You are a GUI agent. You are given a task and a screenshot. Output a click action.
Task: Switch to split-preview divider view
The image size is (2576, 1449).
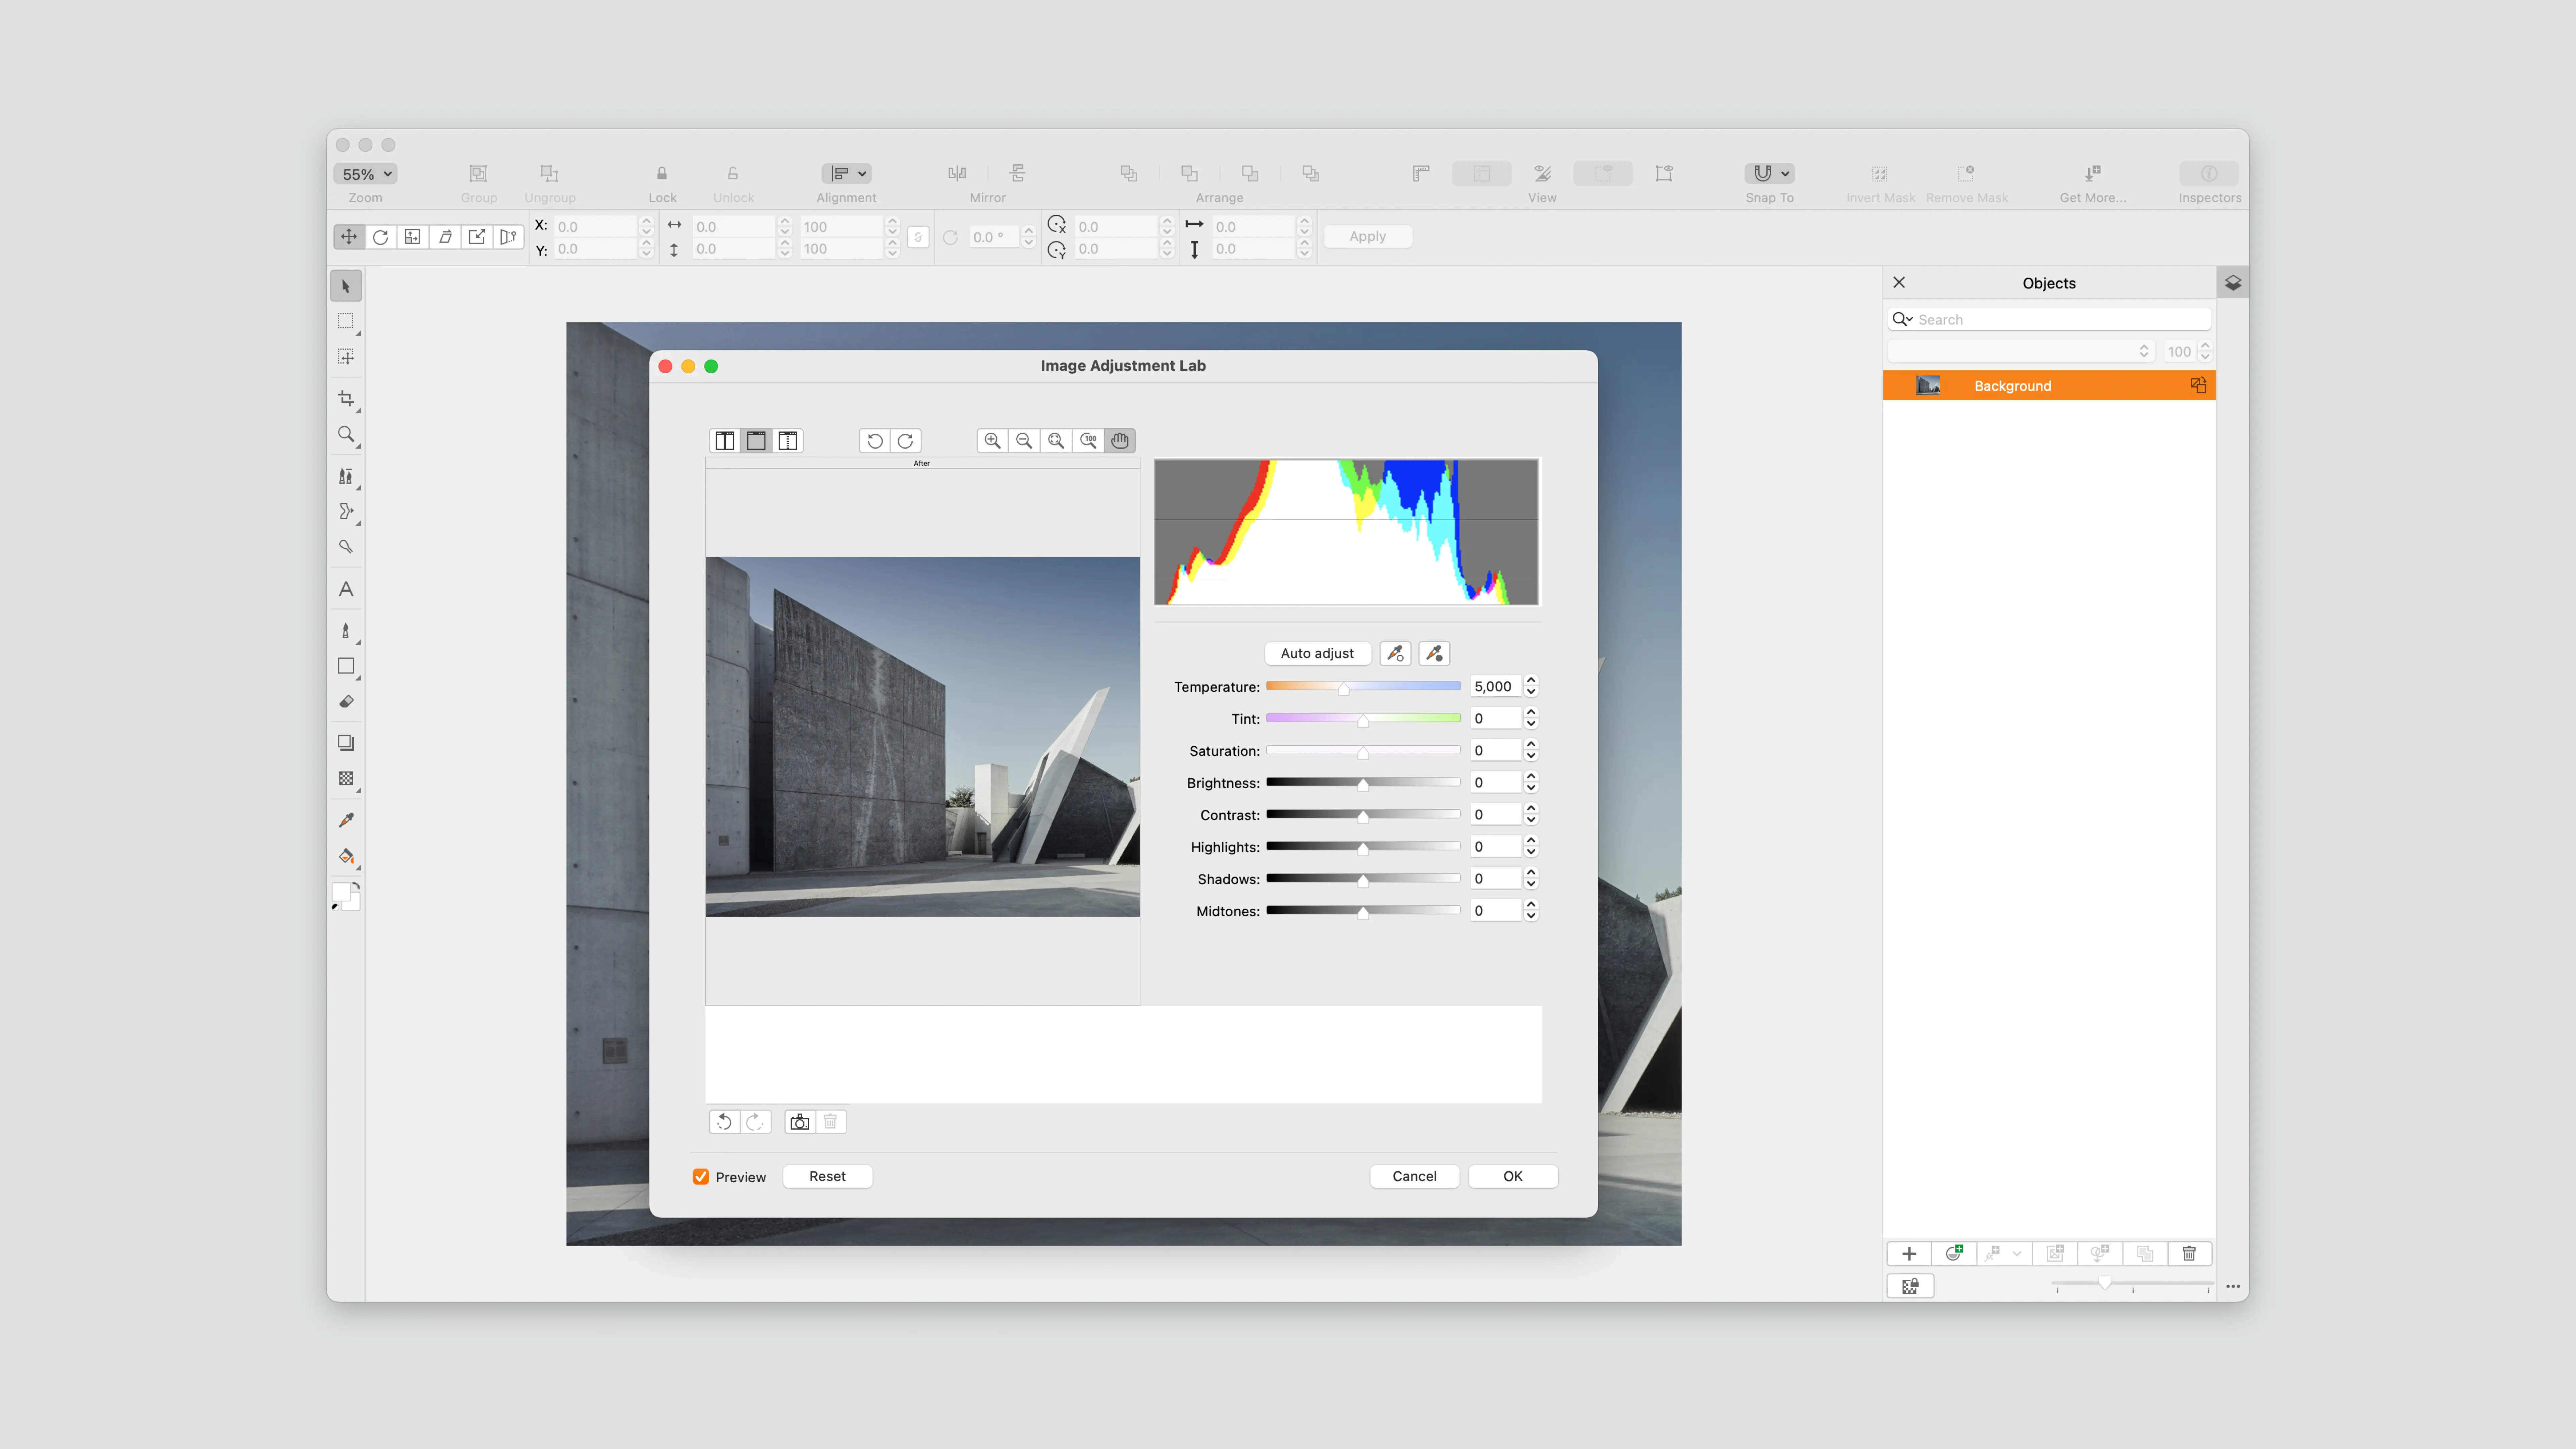788,441
